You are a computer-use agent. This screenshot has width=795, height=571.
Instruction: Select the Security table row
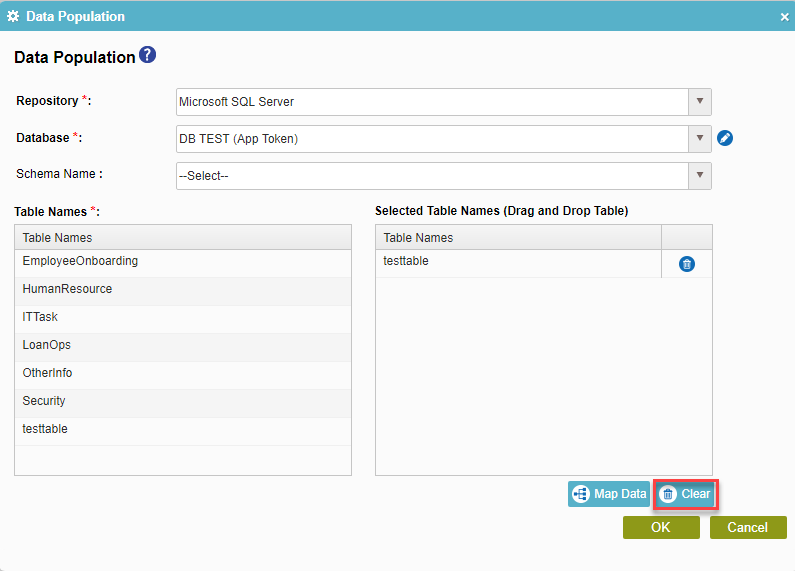[x=44, y=401]
